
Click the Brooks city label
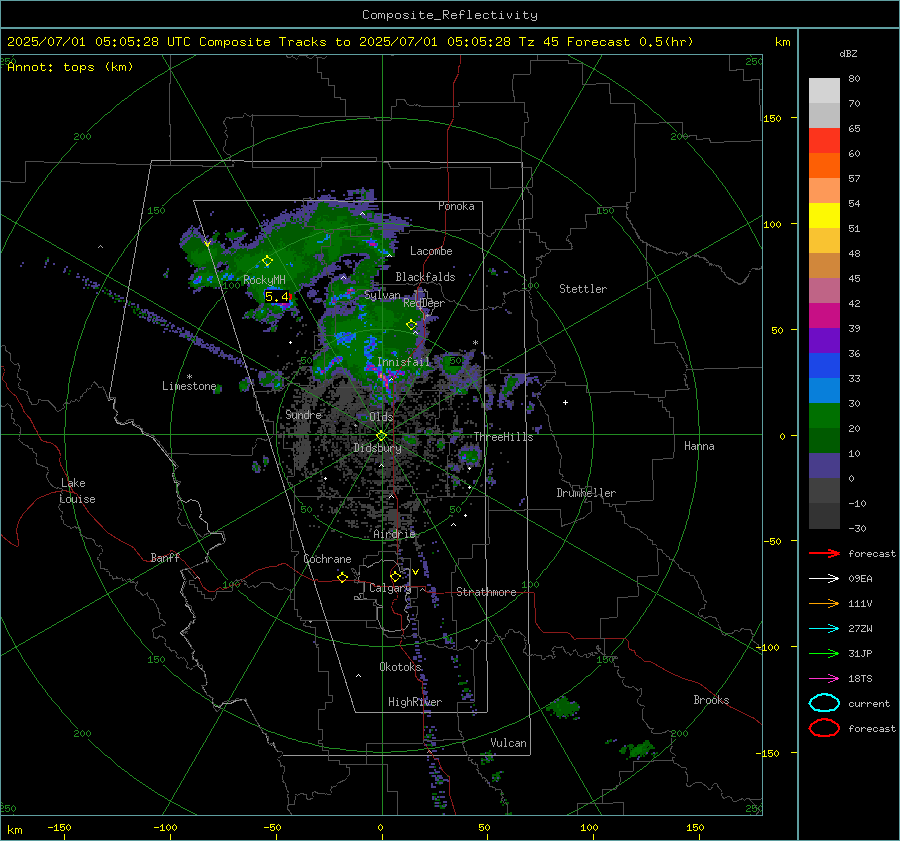(711, 700)
